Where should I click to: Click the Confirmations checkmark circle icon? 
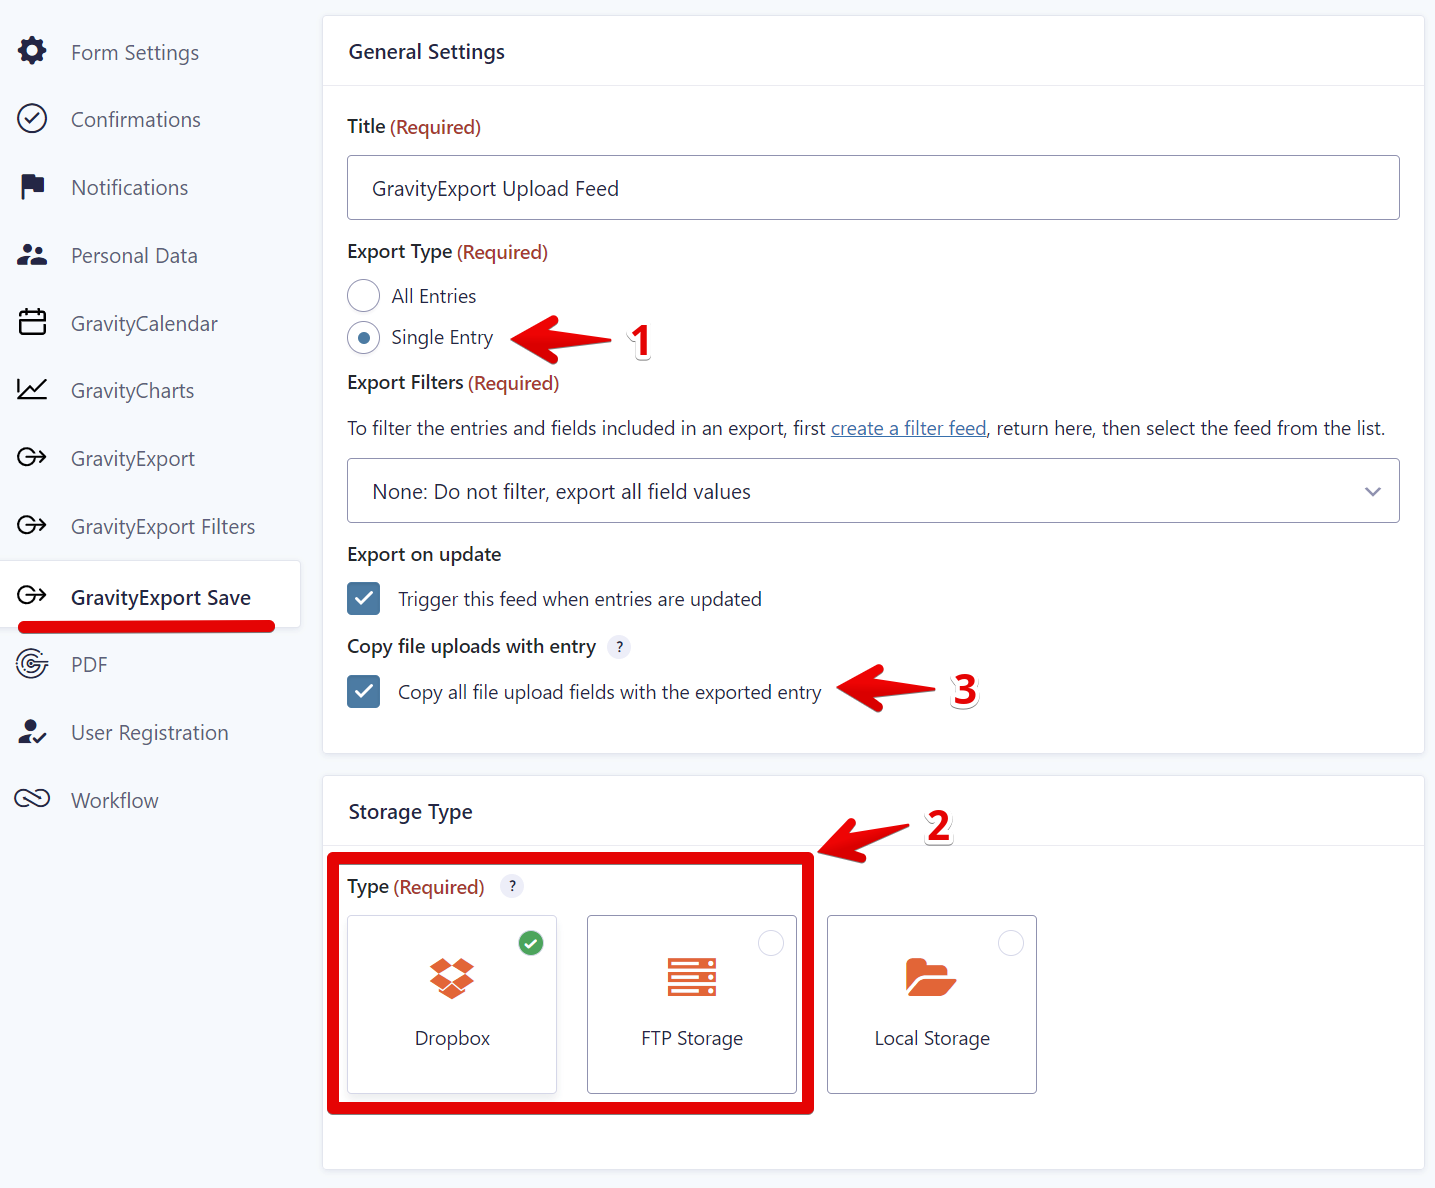(x=32, y=118)
